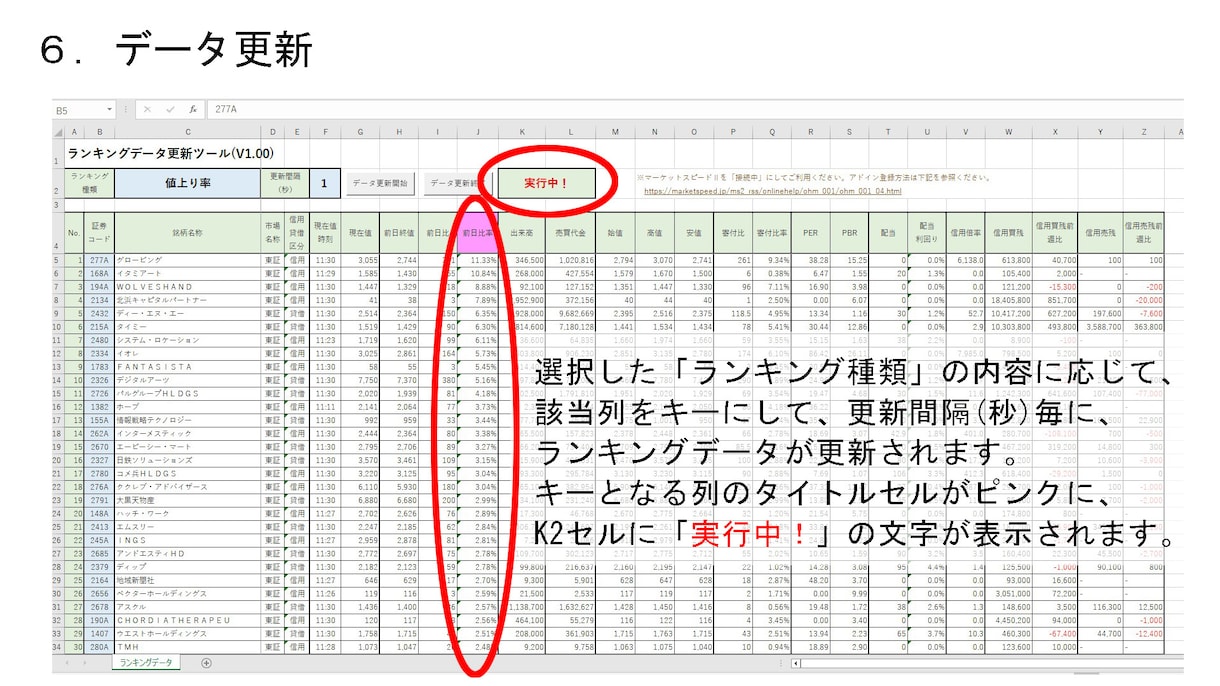Image resolution: width=1220 pixels, height=686 pixels.
Task: Click the 11.33% ratio cell
Action: pos(478,259)
